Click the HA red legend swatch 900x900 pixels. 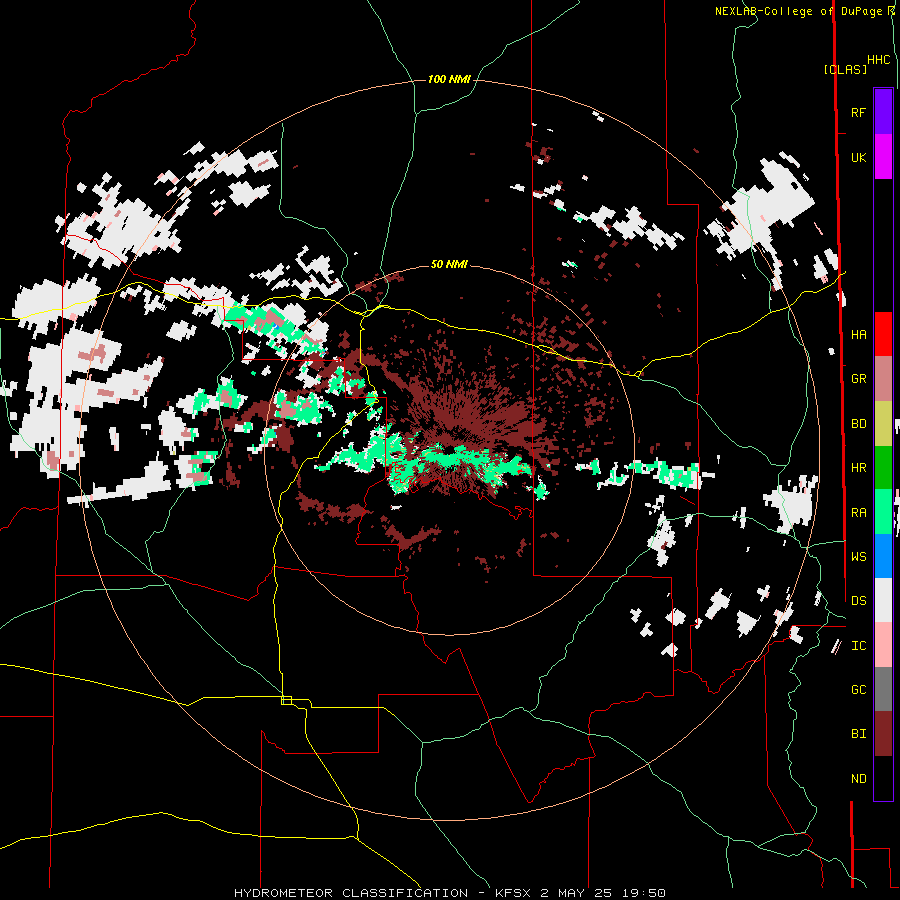[883, 334]
